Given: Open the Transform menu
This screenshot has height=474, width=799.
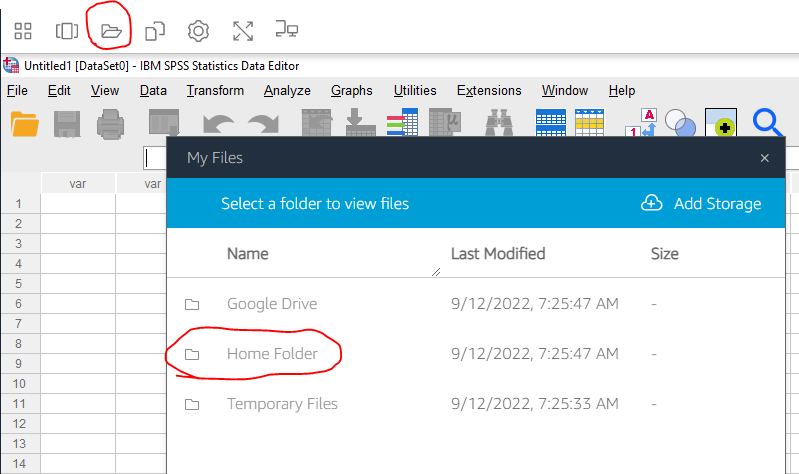Looking at the screenshot, I should 215,91.
